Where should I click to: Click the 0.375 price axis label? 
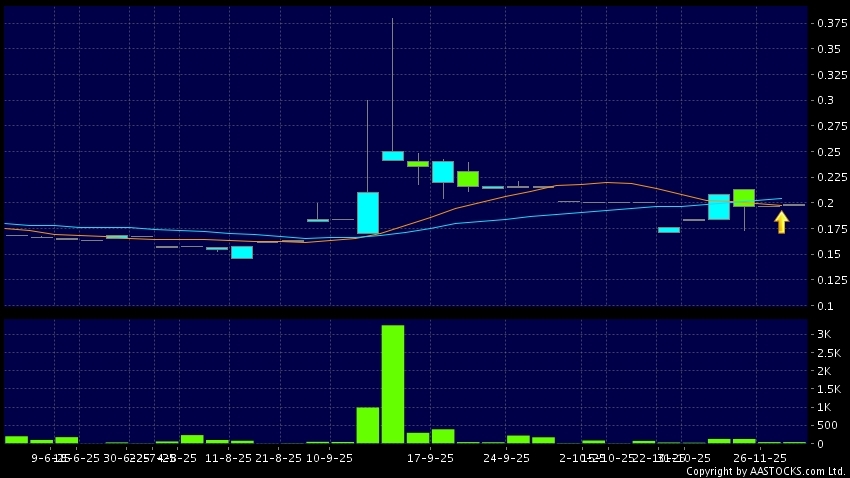point(827,23)
